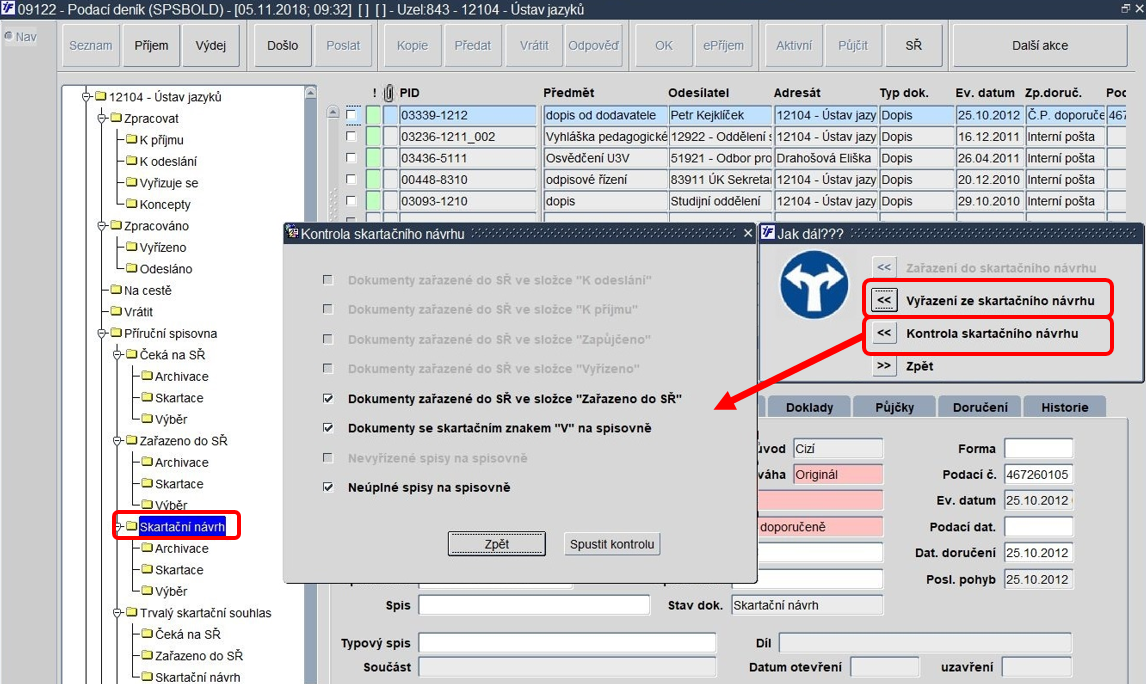Select Odesláno folder in tree
Image resolution: width=1146 pixels, height=684 pixels.
pyautogui.click(x=166, y=268)
